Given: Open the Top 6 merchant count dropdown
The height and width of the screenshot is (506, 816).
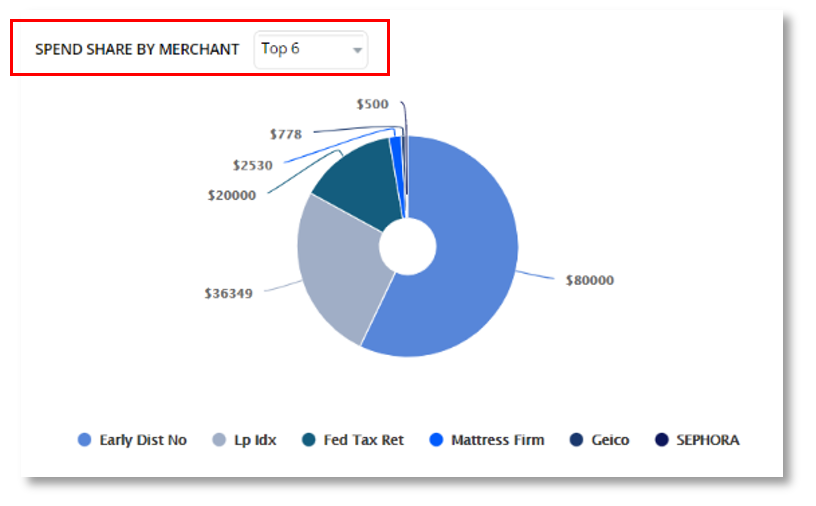Looking at the screenshot, I should pyautogui.click(x=310, y=49).
